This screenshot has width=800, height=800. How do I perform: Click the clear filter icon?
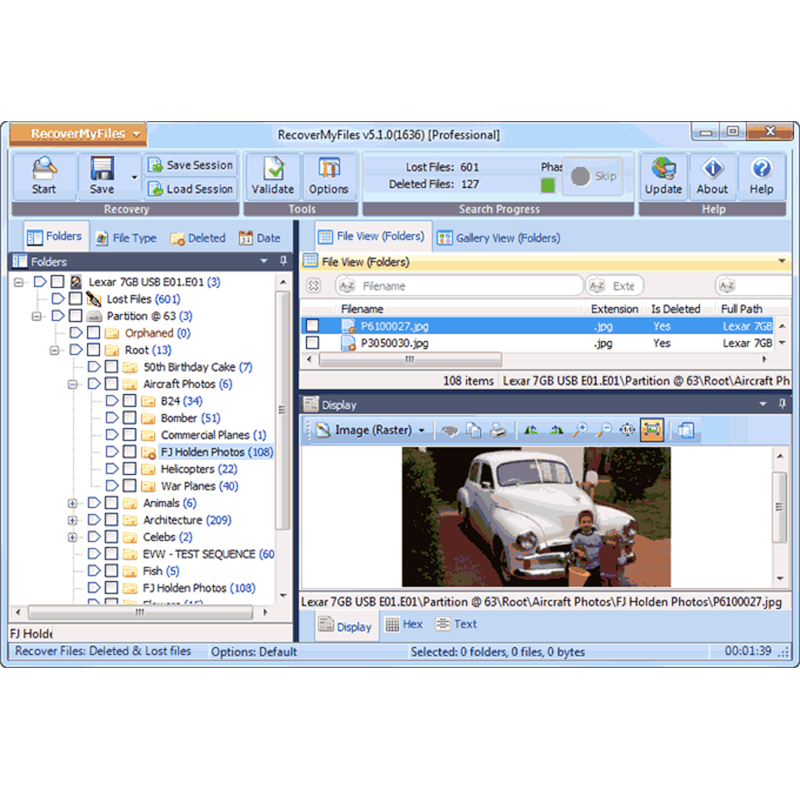(x=314, y=286)
